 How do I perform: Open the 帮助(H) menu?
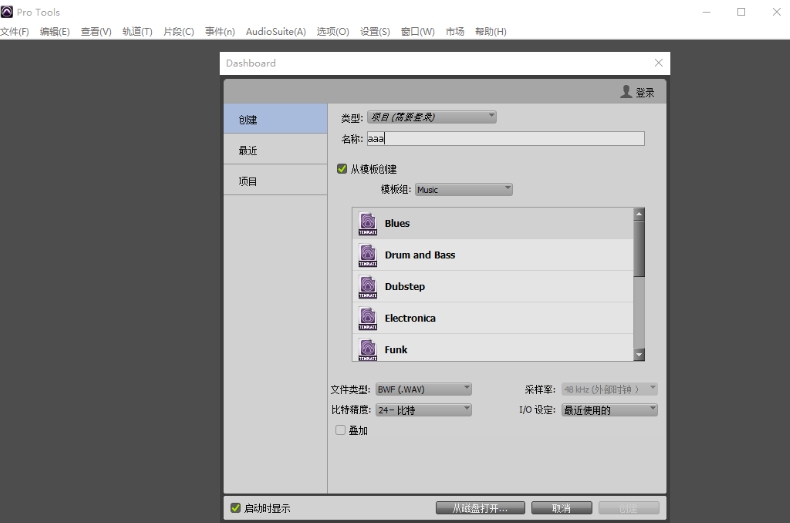click(x=490, y=32)
